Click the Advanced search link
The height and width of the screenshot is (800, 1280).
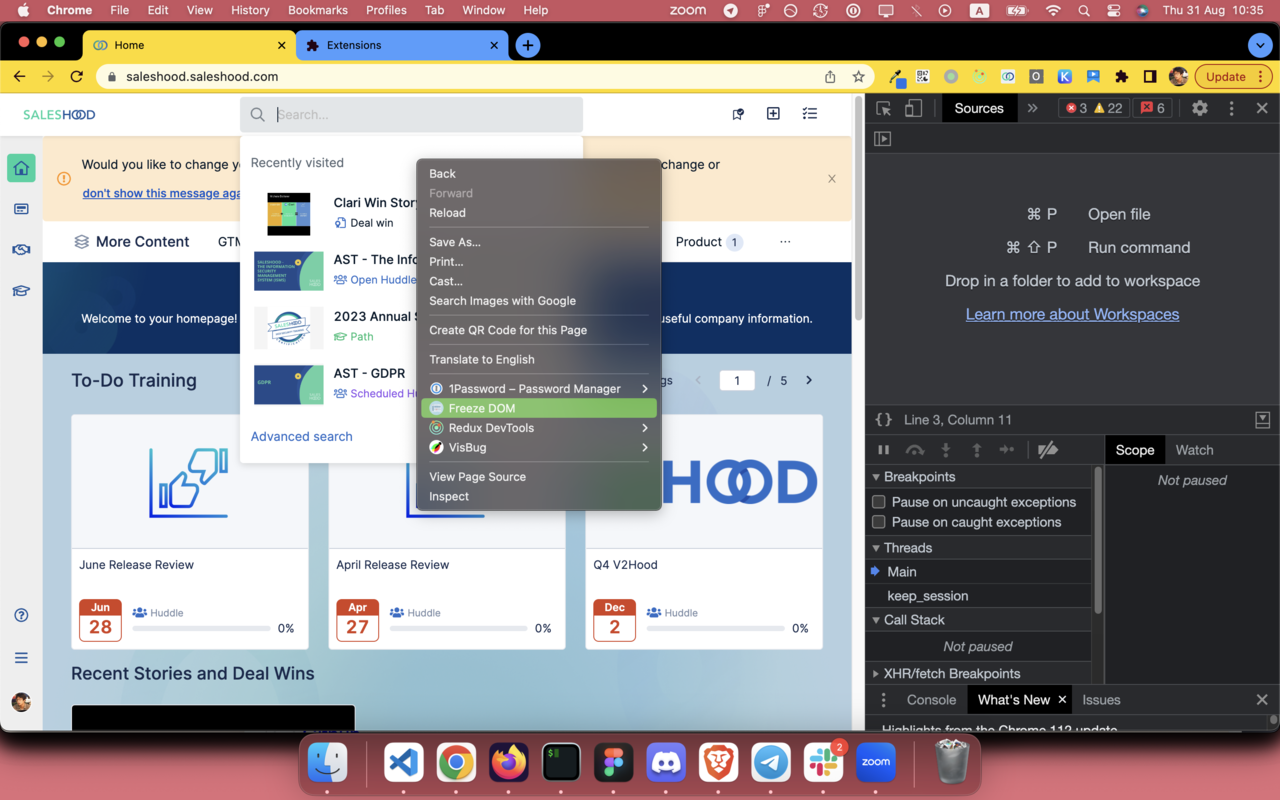pos(302,436)
